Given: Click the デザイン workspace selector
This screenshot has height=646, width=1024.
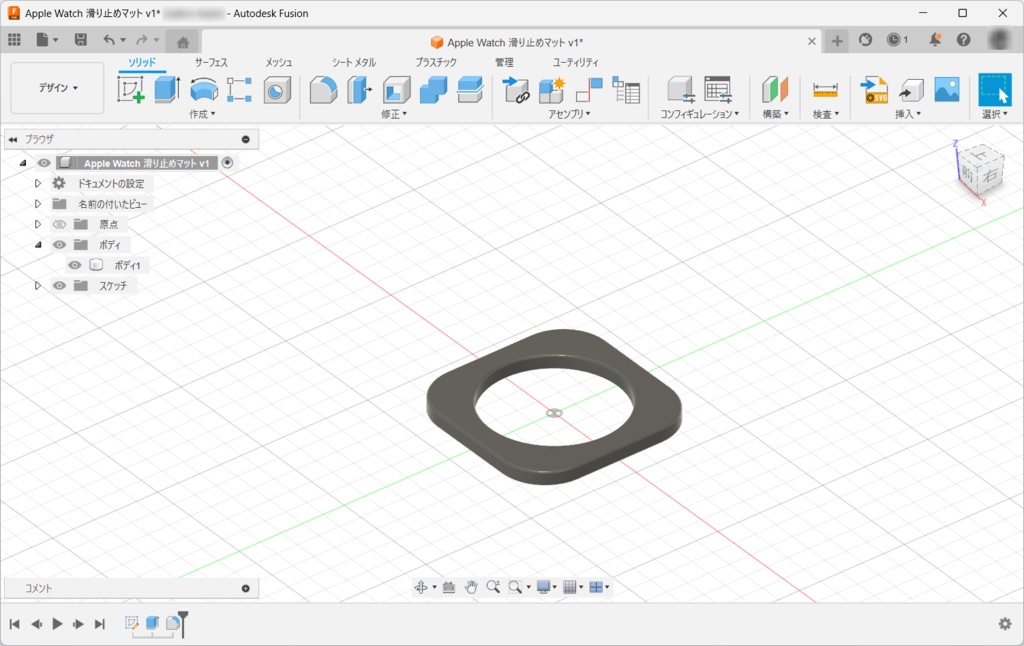Looking at the screenshot, I should click(57, 87).
